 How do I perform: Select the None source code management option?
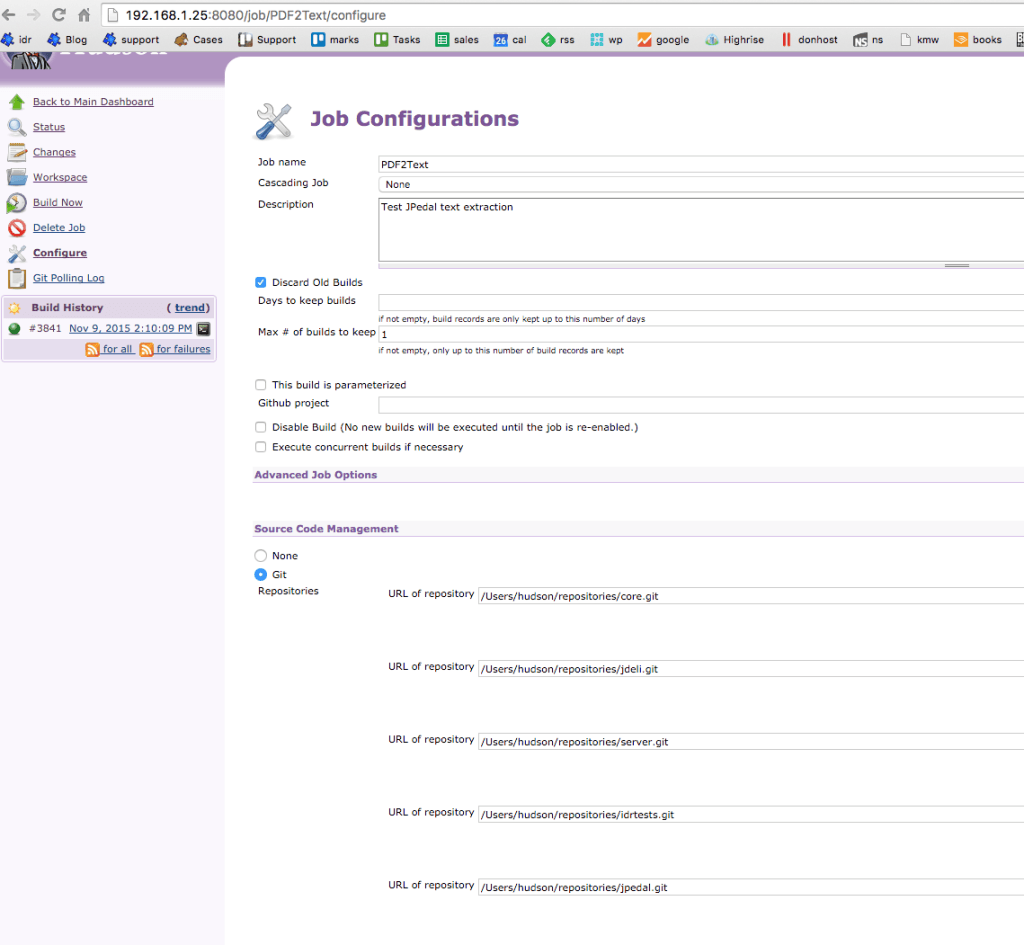(x=261, y=555)
